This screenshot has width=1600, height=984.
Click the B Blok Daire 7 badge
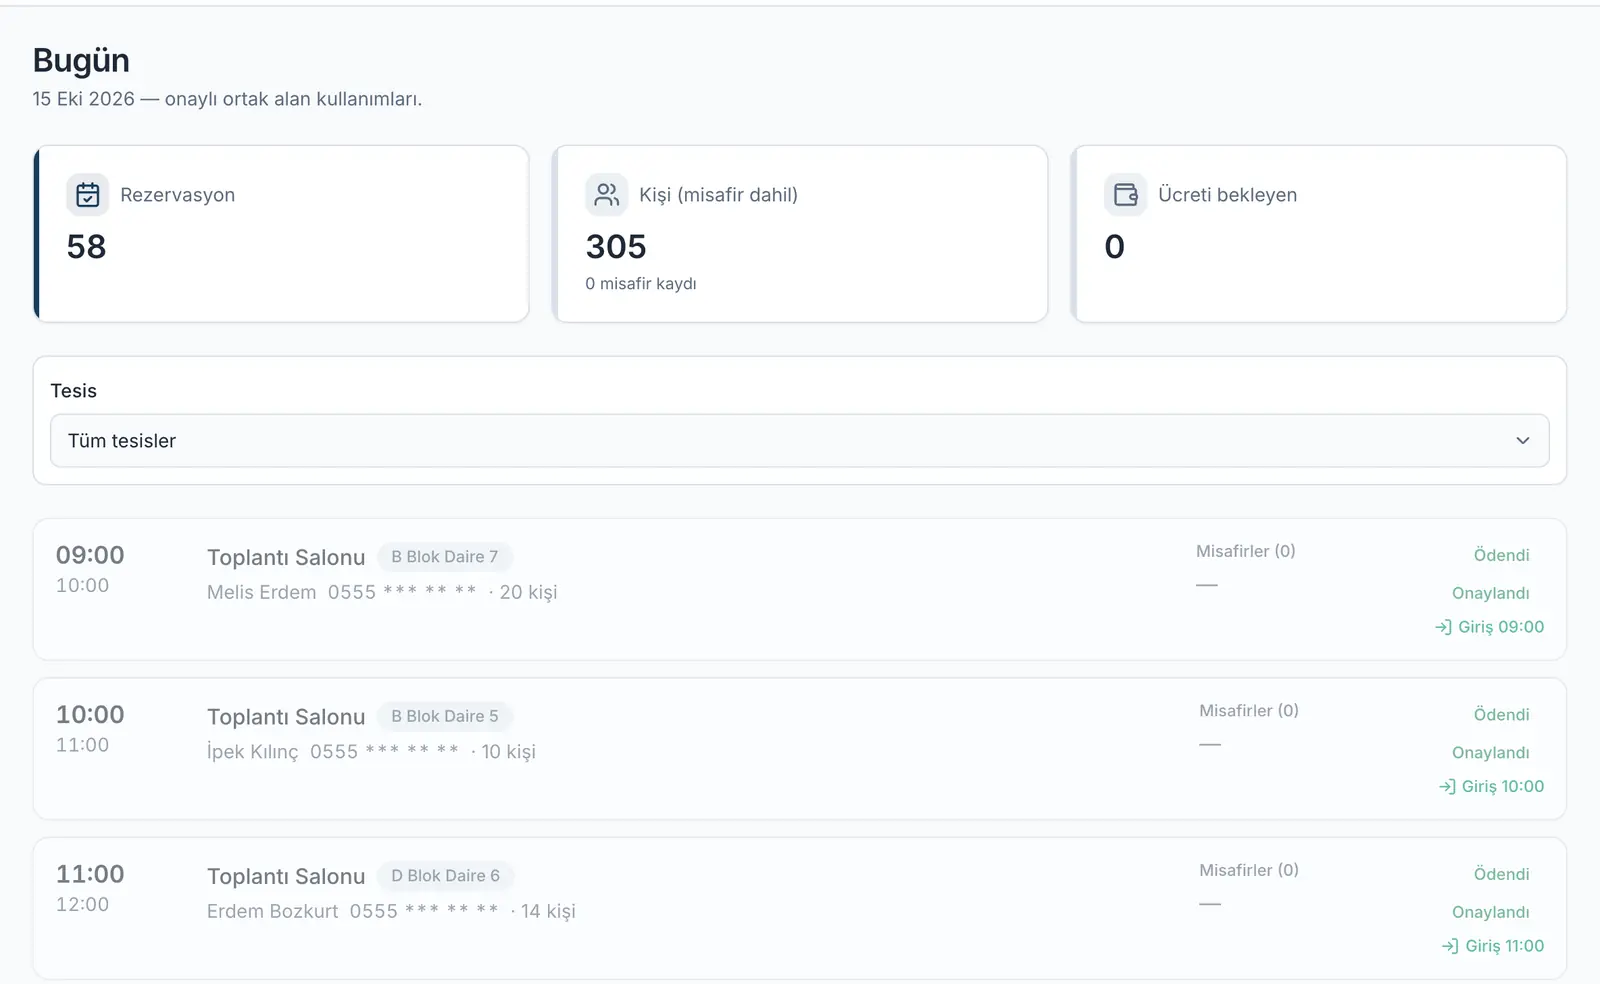[x=444, y=557]
